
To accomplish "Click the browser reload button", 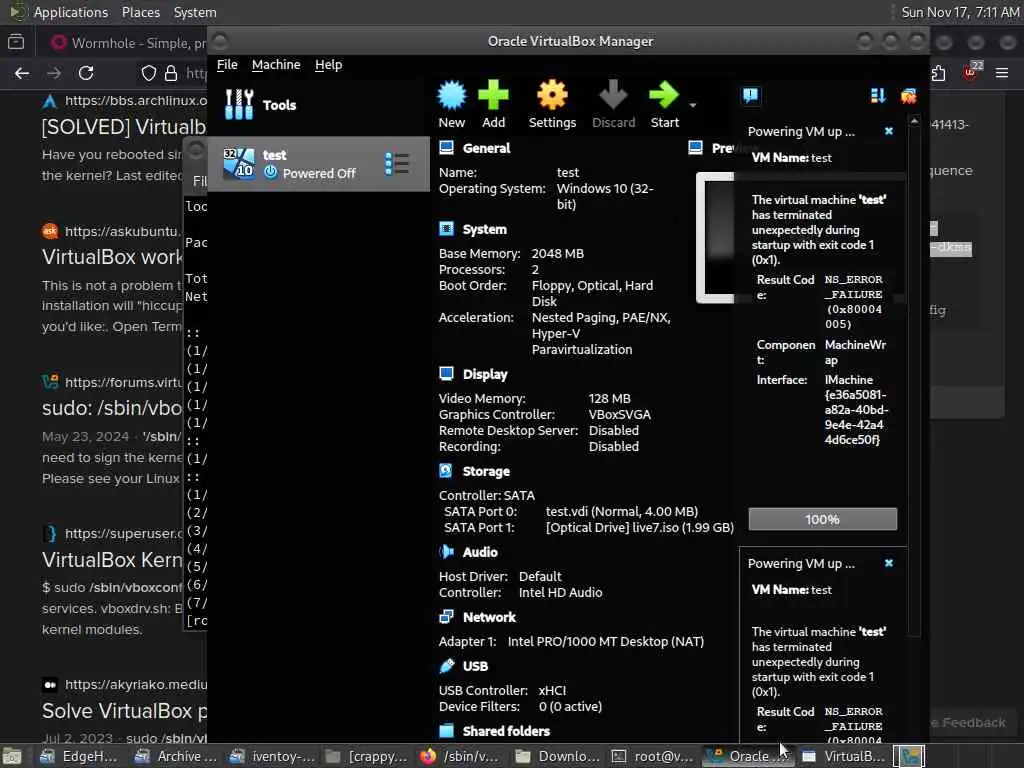I will click(x=86, y=73).
